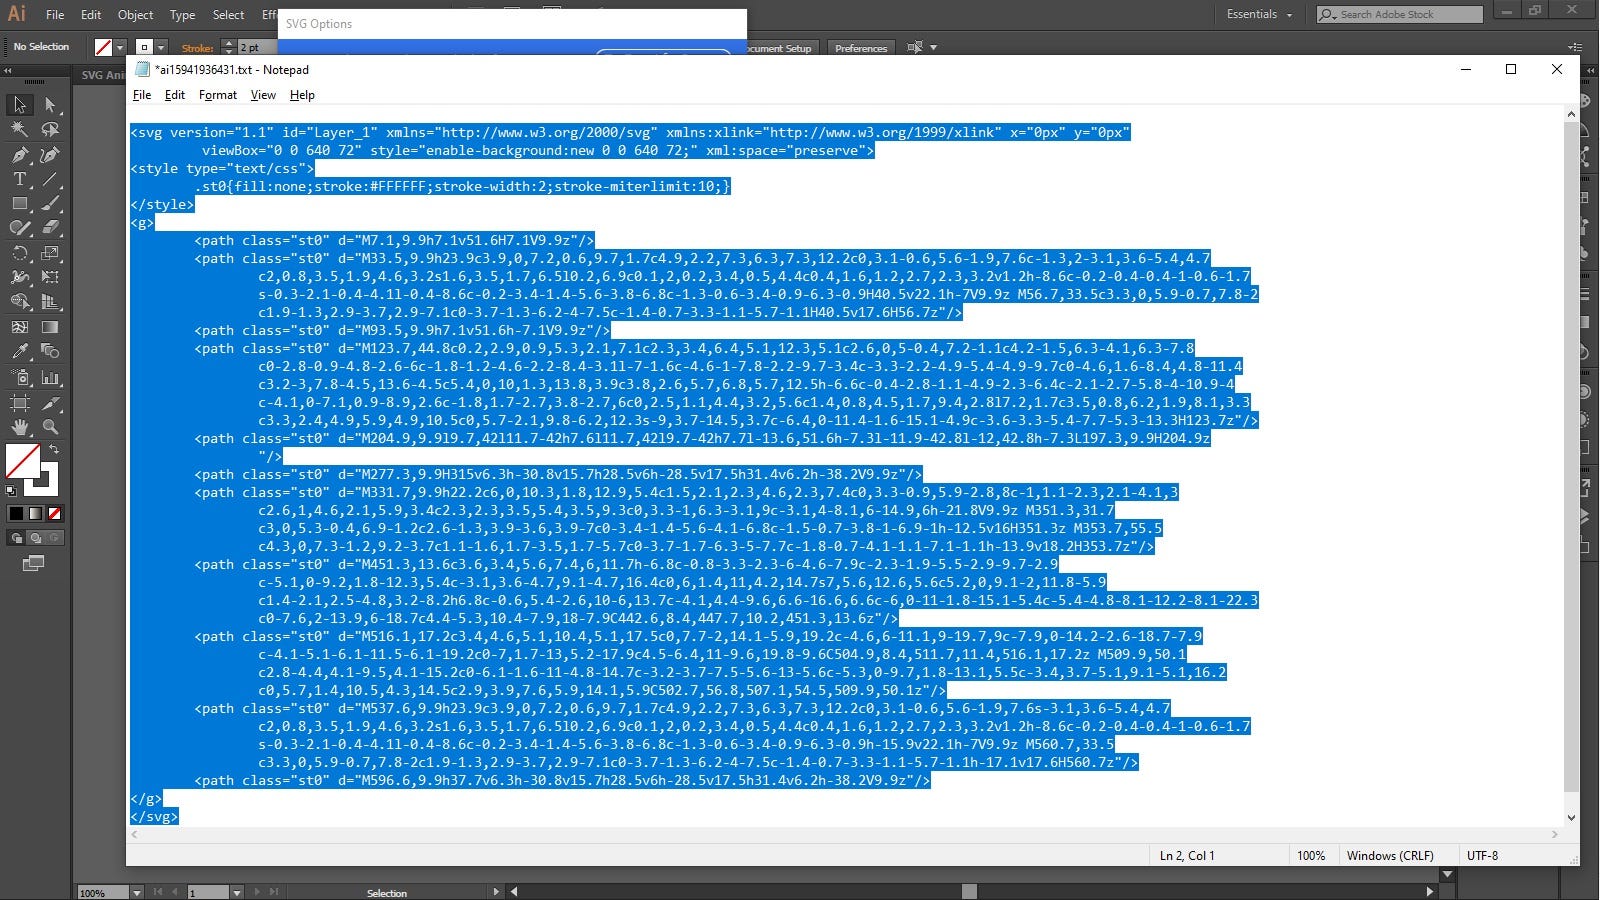Select the Pen tool
Image resolution: width=1600 pixels, height=900 pixels.
(19, 154)
